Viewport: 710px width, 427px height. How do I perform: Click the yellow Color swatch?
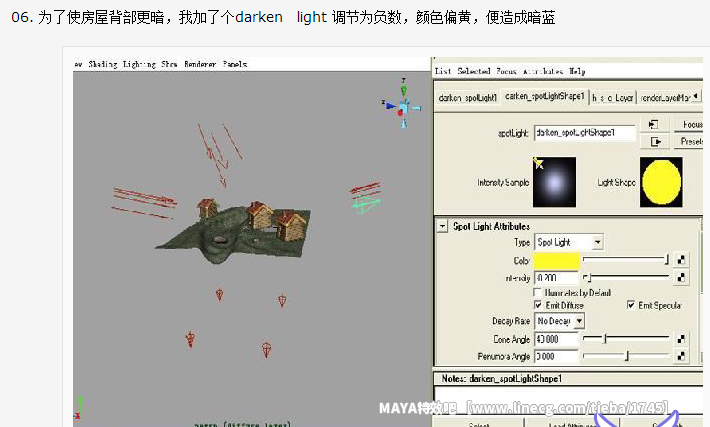tap(557, 260)
